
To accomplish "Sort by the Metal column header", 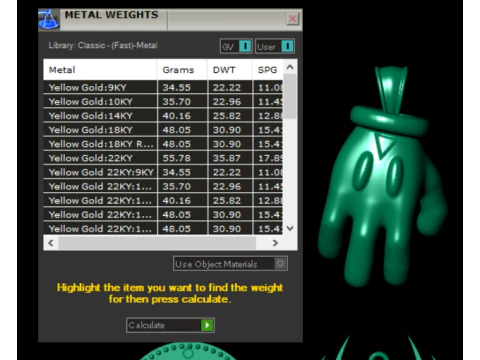I will tap(100, 70).
